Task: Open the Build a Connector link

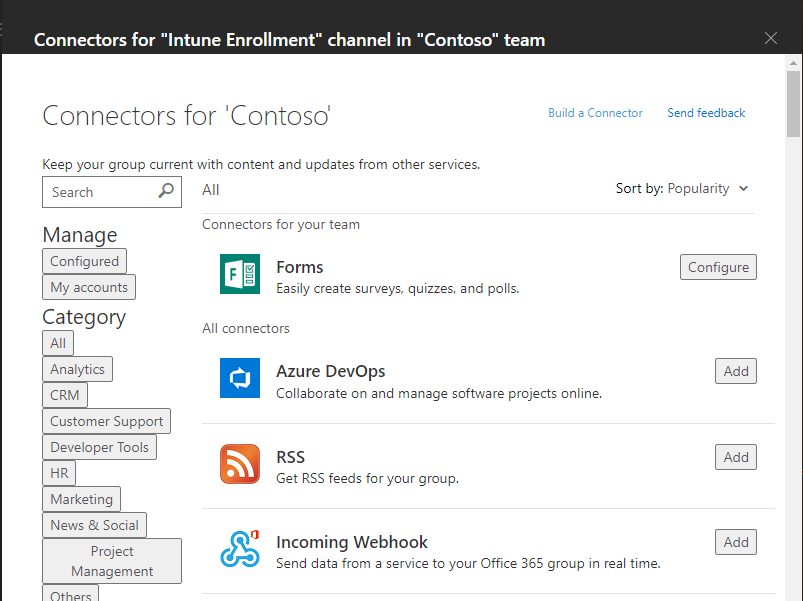Action: coord(595,113)
